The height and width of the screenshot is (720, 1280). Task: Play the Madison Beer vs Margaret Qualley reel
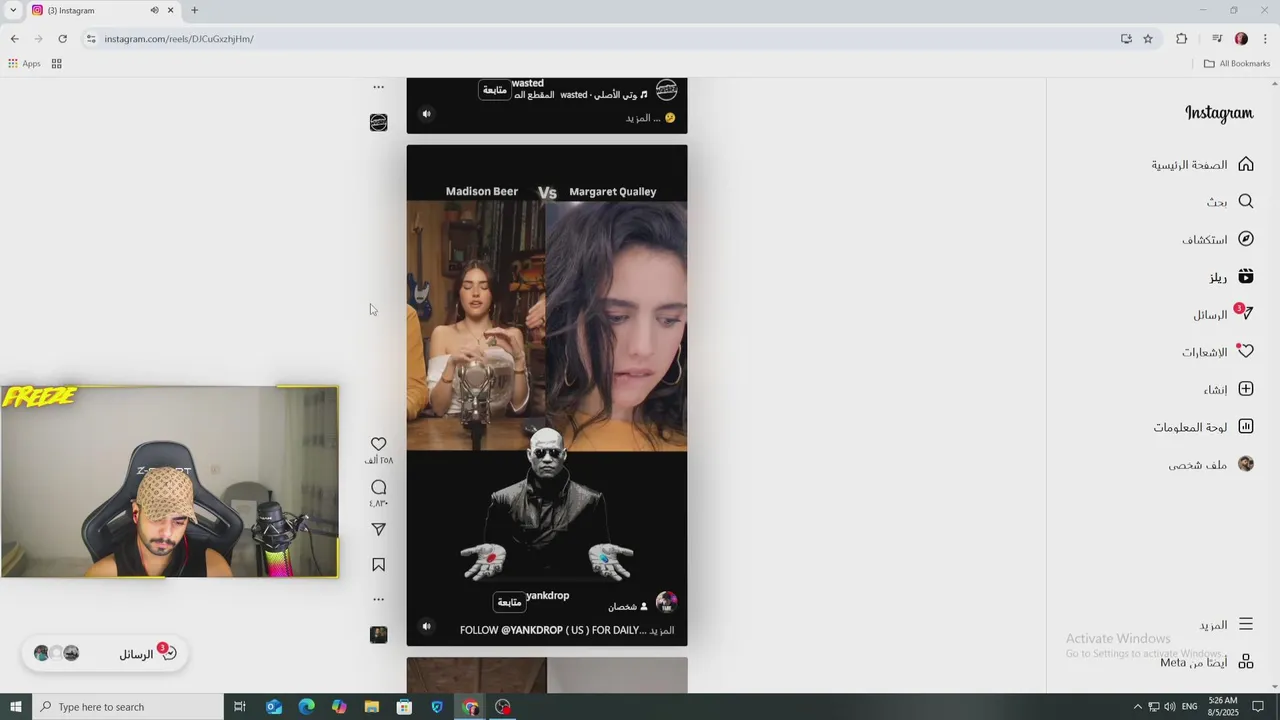[x=547, y=395]
